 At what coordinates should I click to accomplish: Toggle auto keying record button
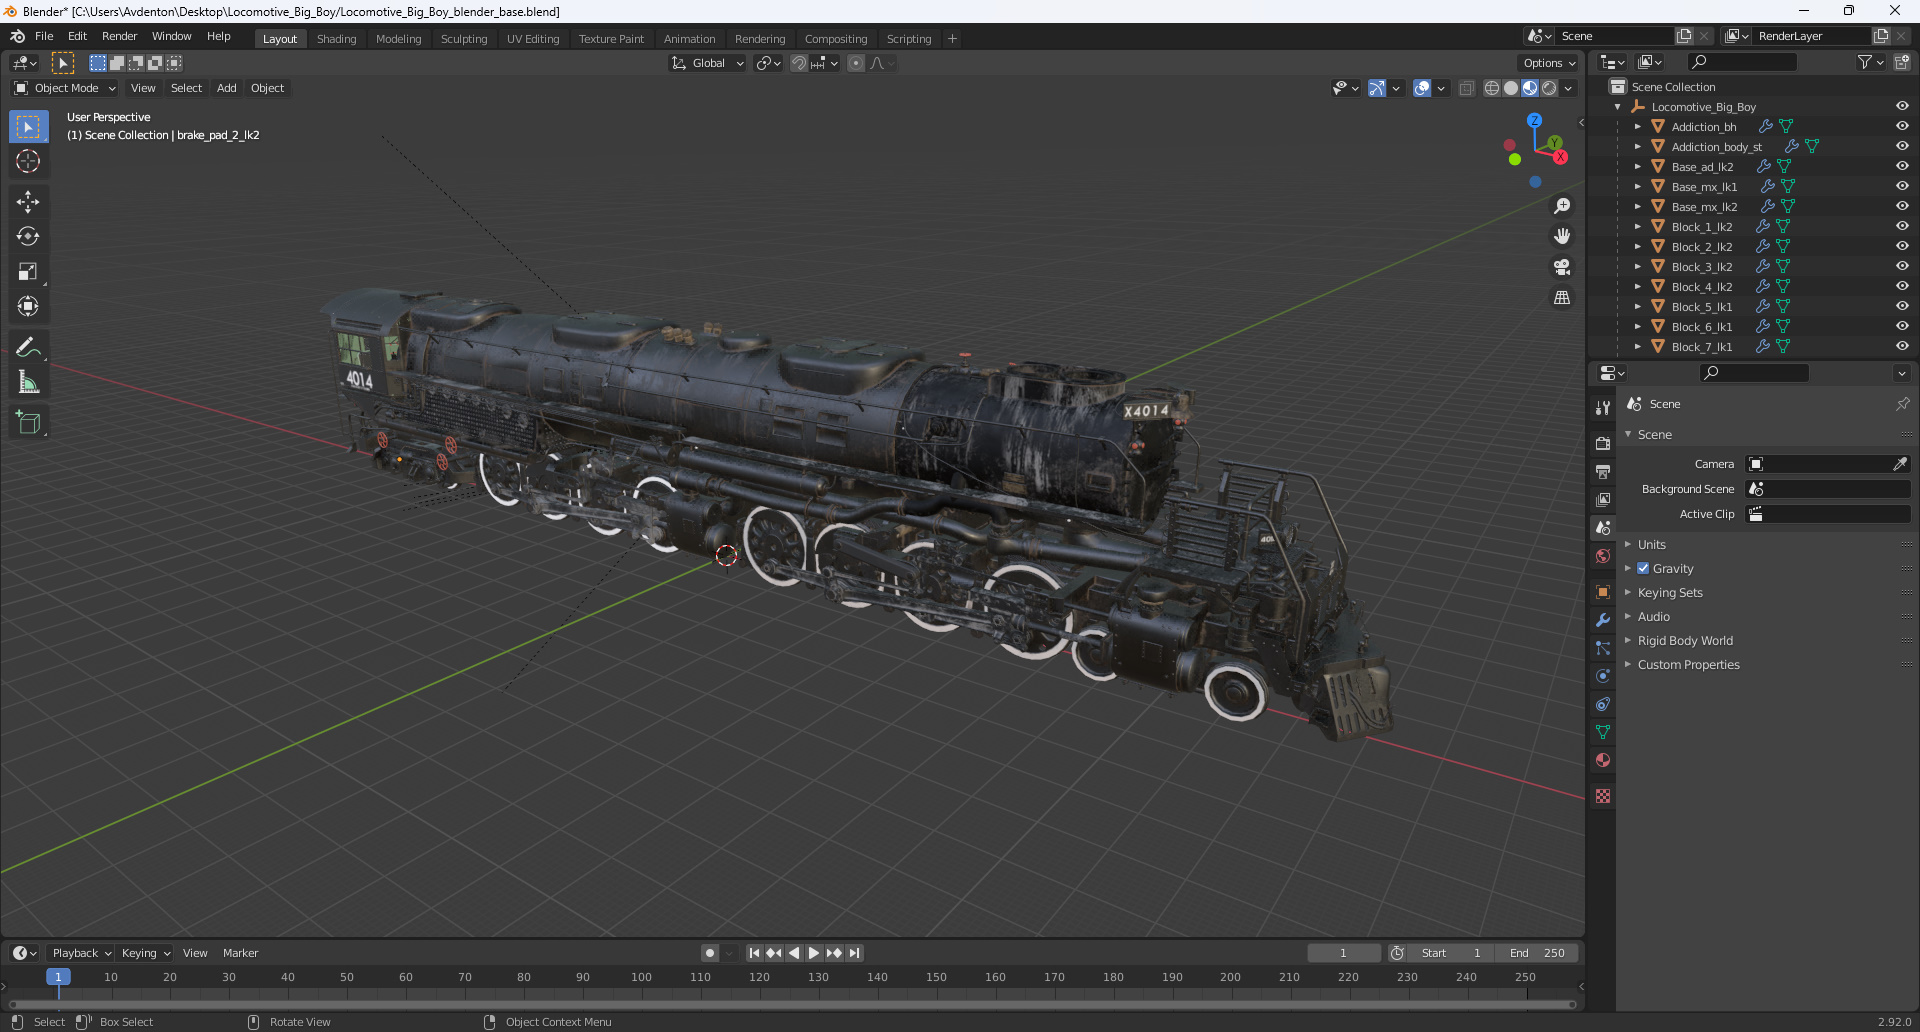coord(710,953)
